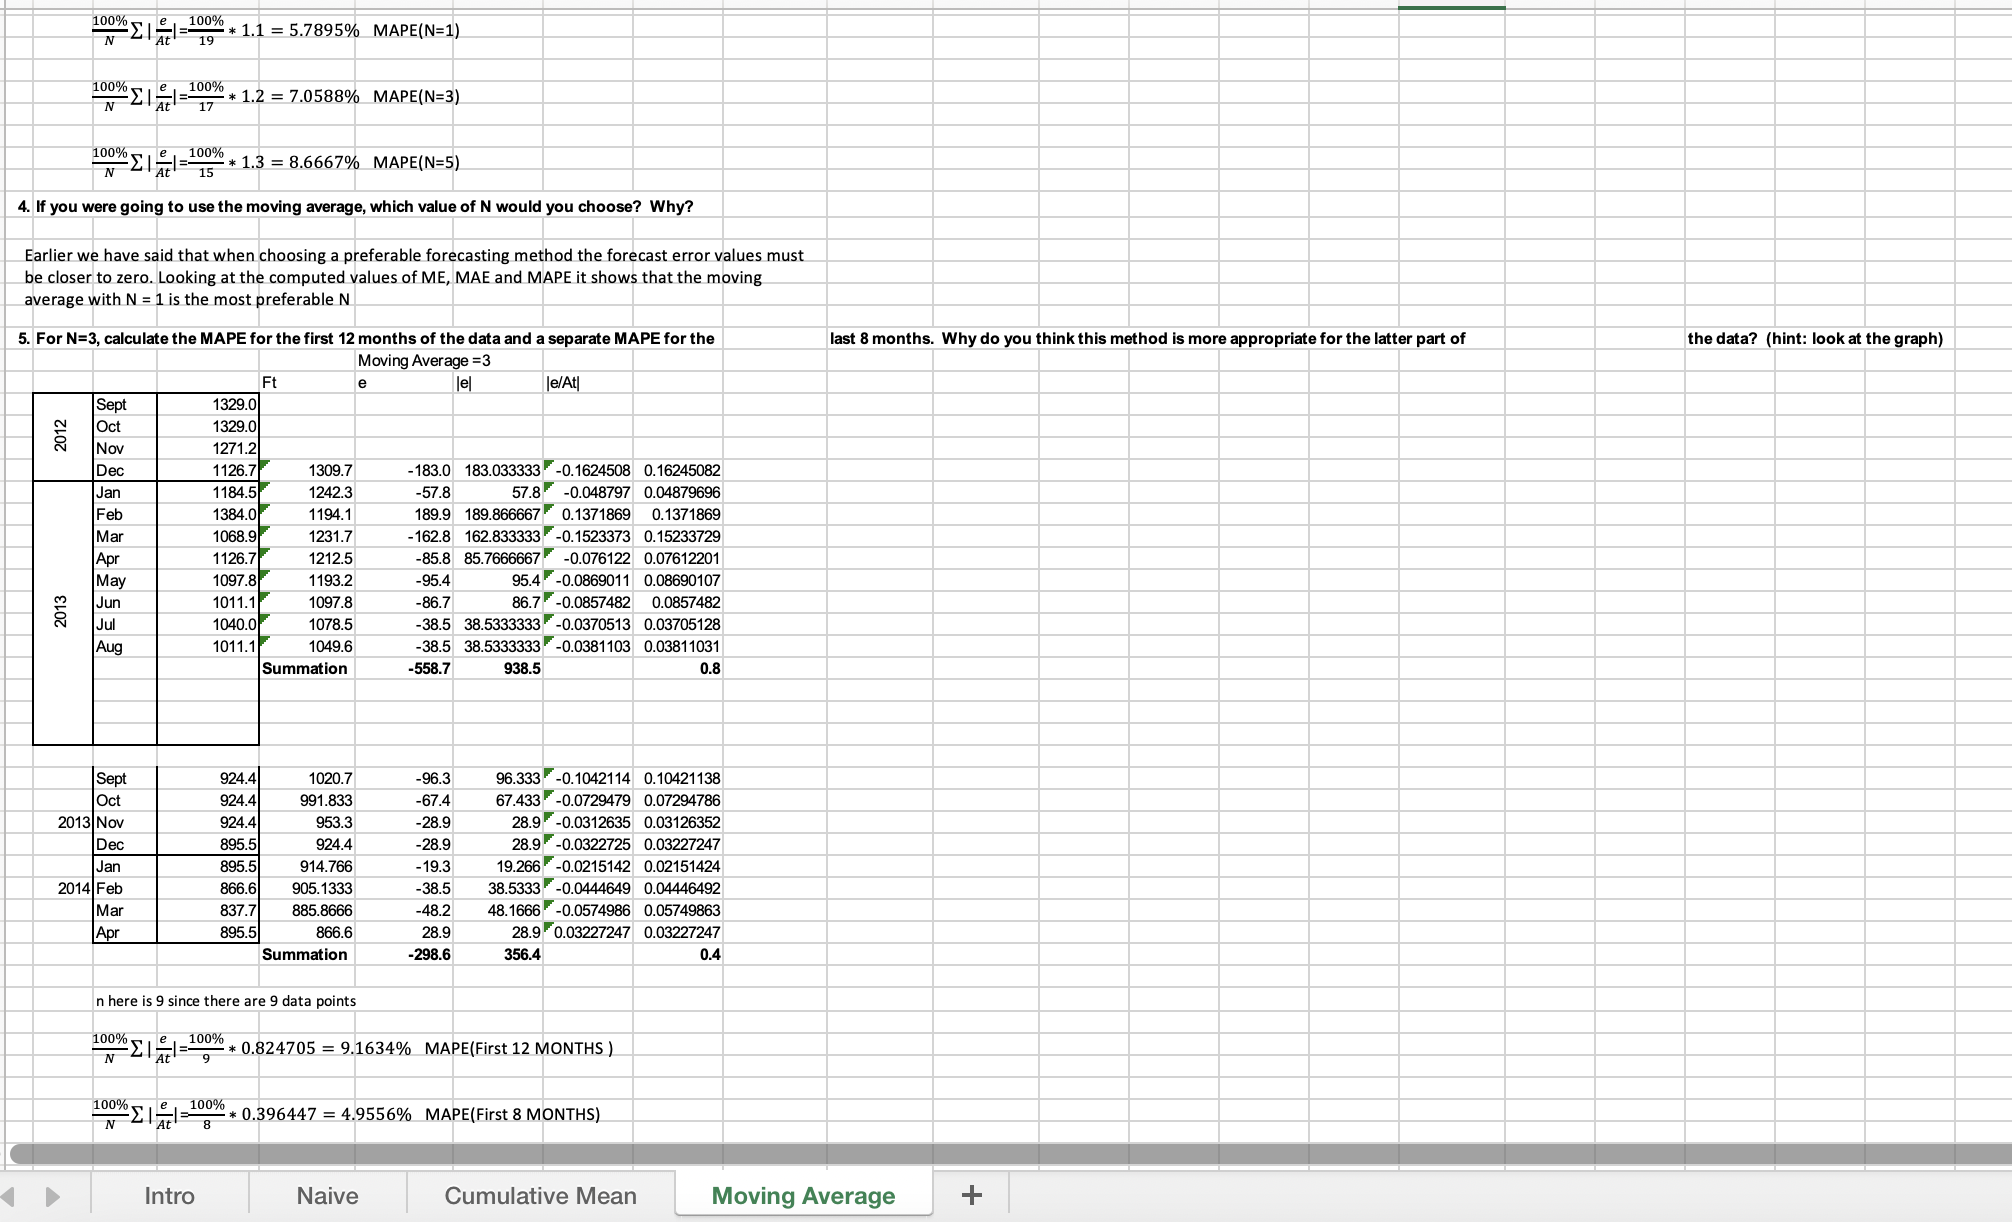Click the Moving Average sheet tab
Image resolution: width=2012 pixels, height=1222 pixels.
pos(803,1196)
